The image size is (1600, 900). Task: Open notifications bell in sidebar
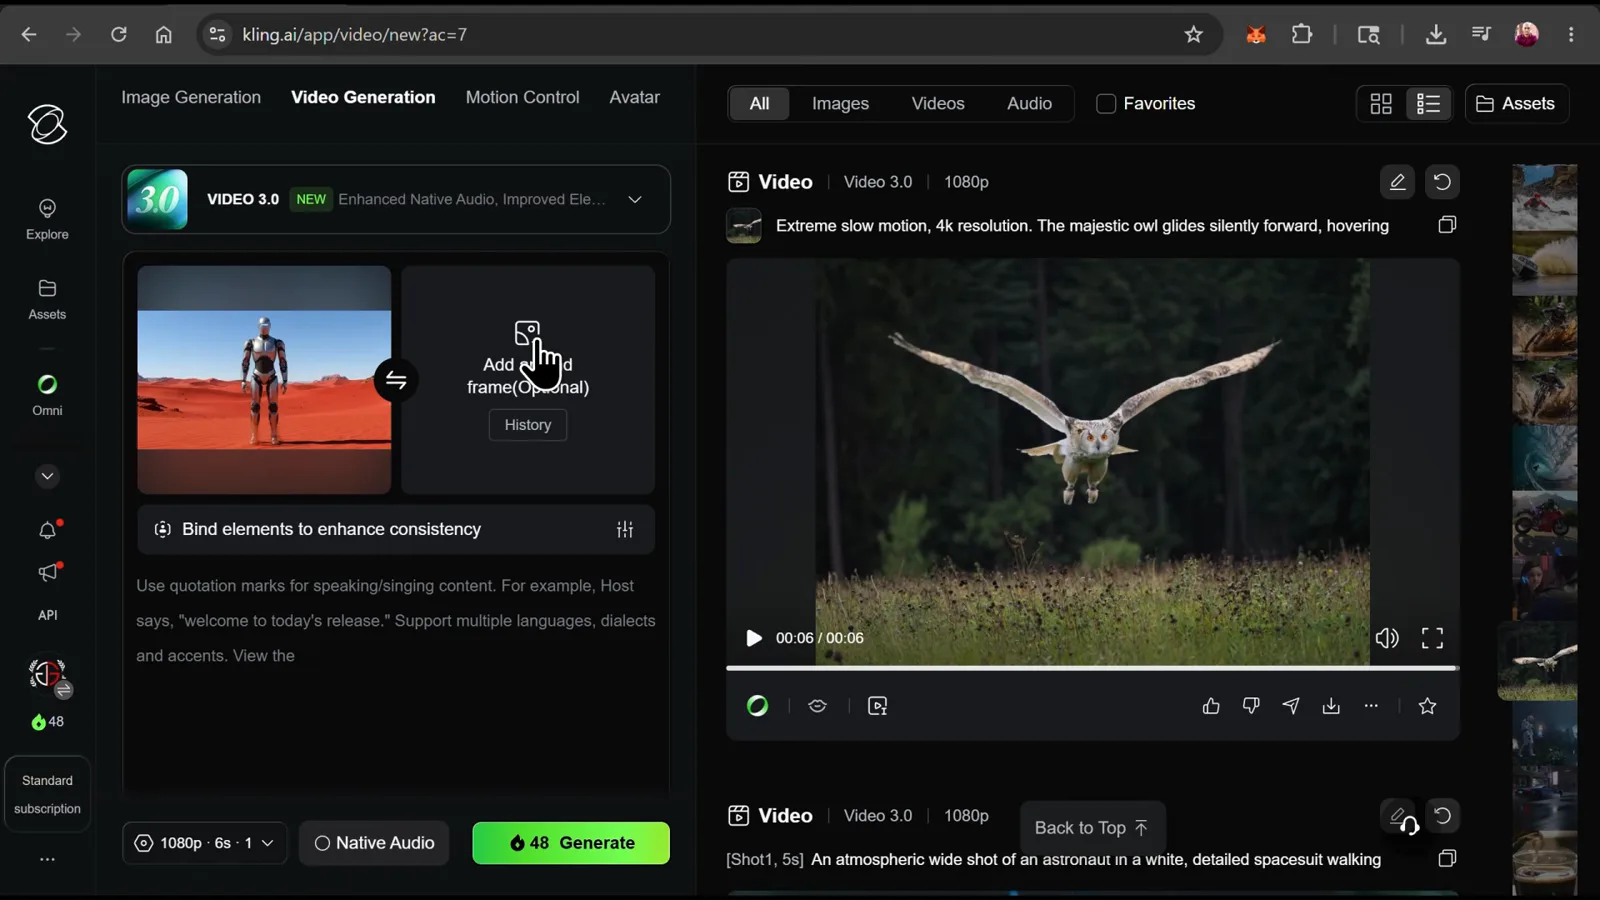47,530
